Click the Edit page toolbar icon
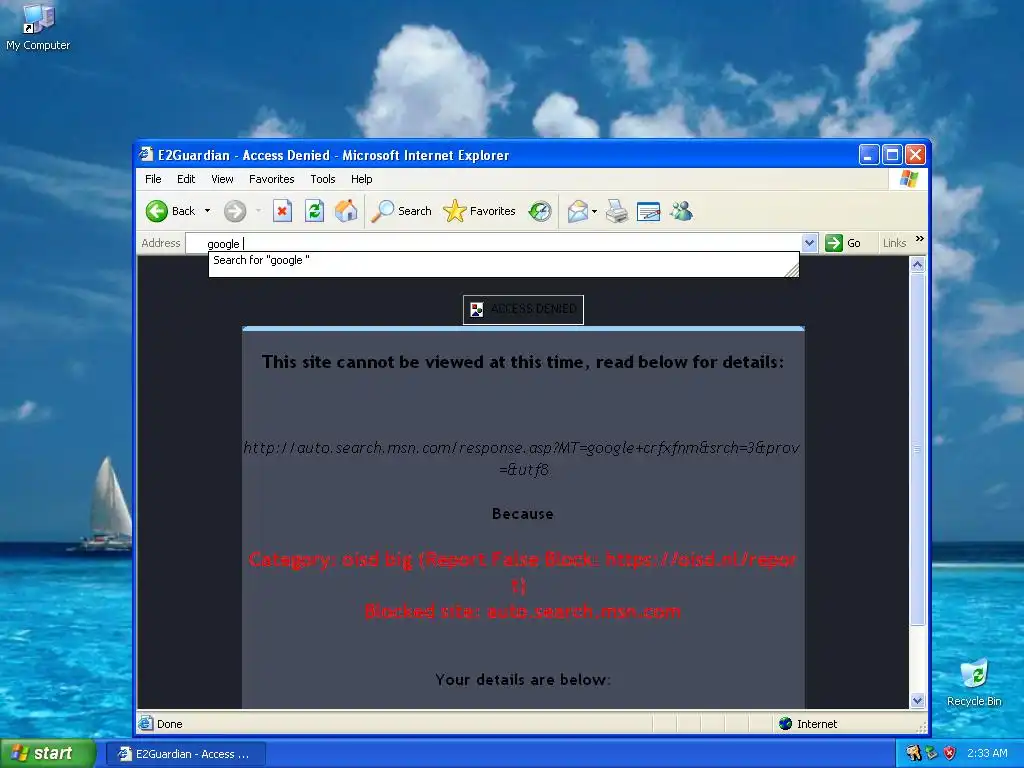The height and width of the screenshot is (768, 1024). coord(648,211)
